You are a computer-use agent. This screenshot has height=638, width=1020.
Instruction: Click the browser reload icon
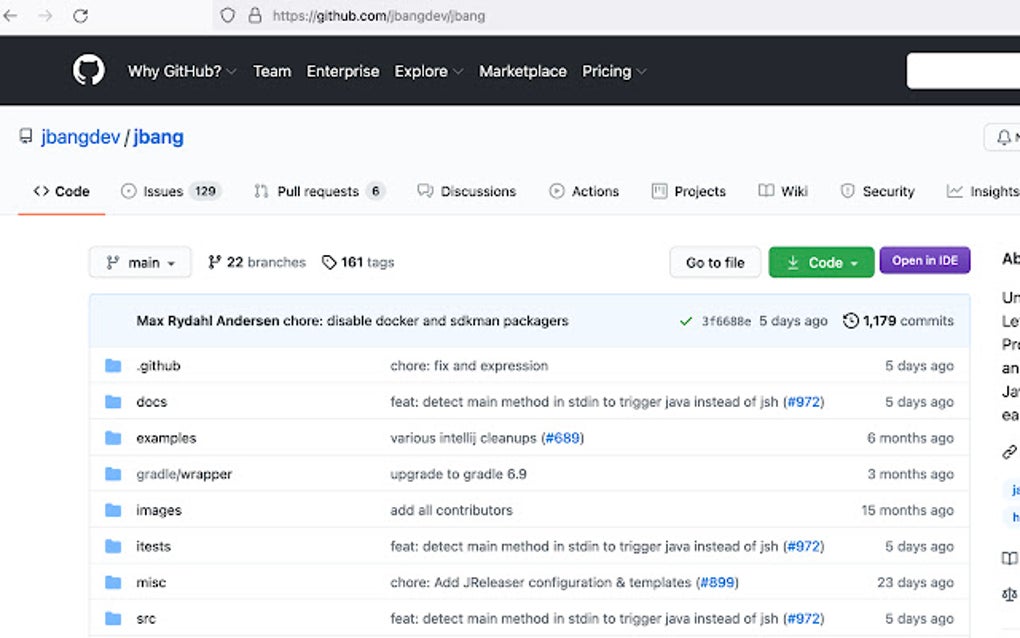[81, 16]
